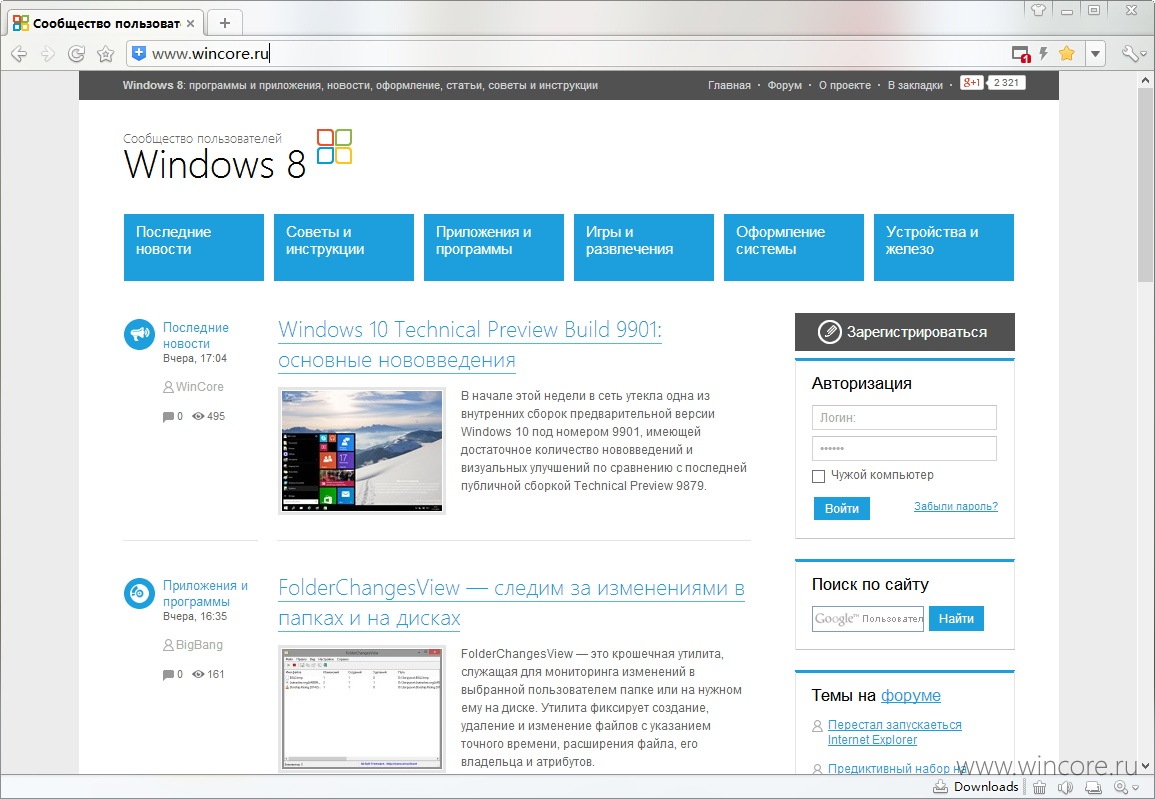
Task: Click the user icon beside BigBang
Action: (x=168, y=644)
